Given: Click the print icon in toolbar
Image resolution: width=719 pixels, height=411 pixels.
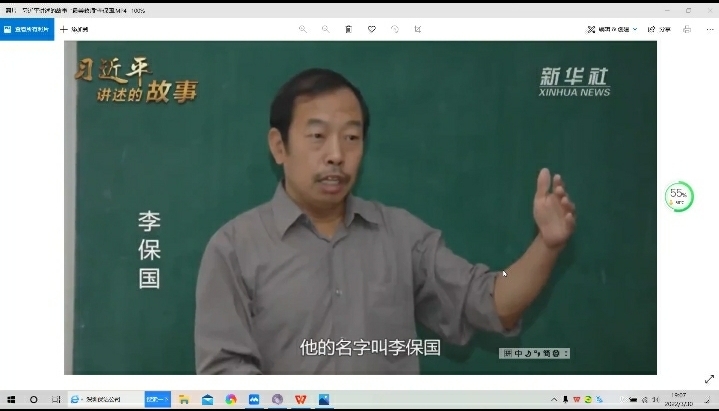Looking at the screenshot, I should 686,29.
